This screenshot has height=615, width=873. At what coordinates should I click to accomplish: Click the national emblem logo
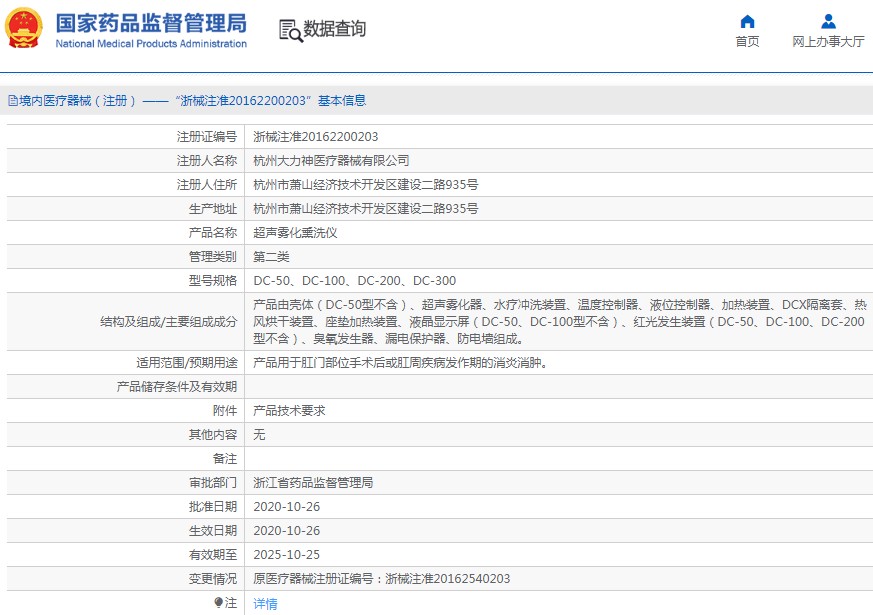23,28
